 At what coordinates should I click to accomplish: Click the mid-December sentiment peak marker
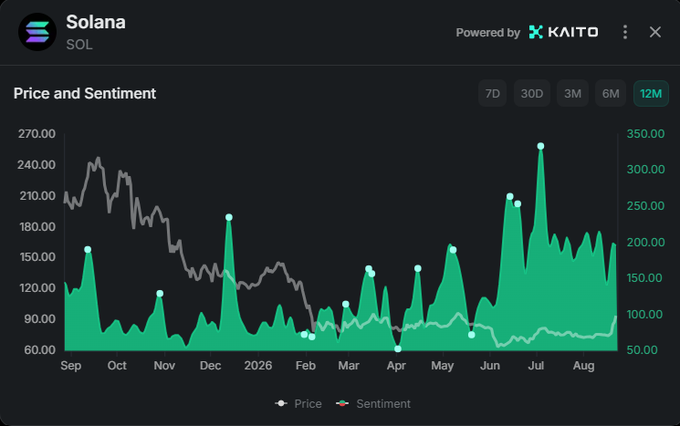[229, 217]
